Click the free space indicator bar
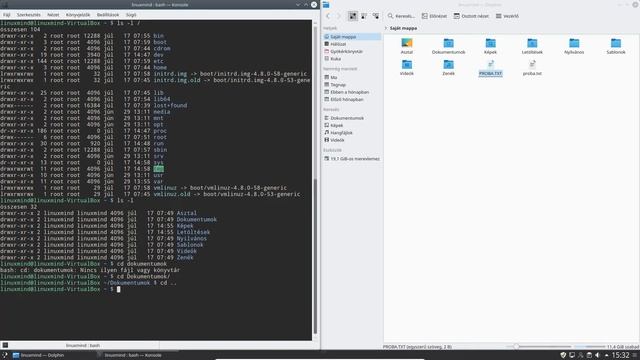 [589, 347]
